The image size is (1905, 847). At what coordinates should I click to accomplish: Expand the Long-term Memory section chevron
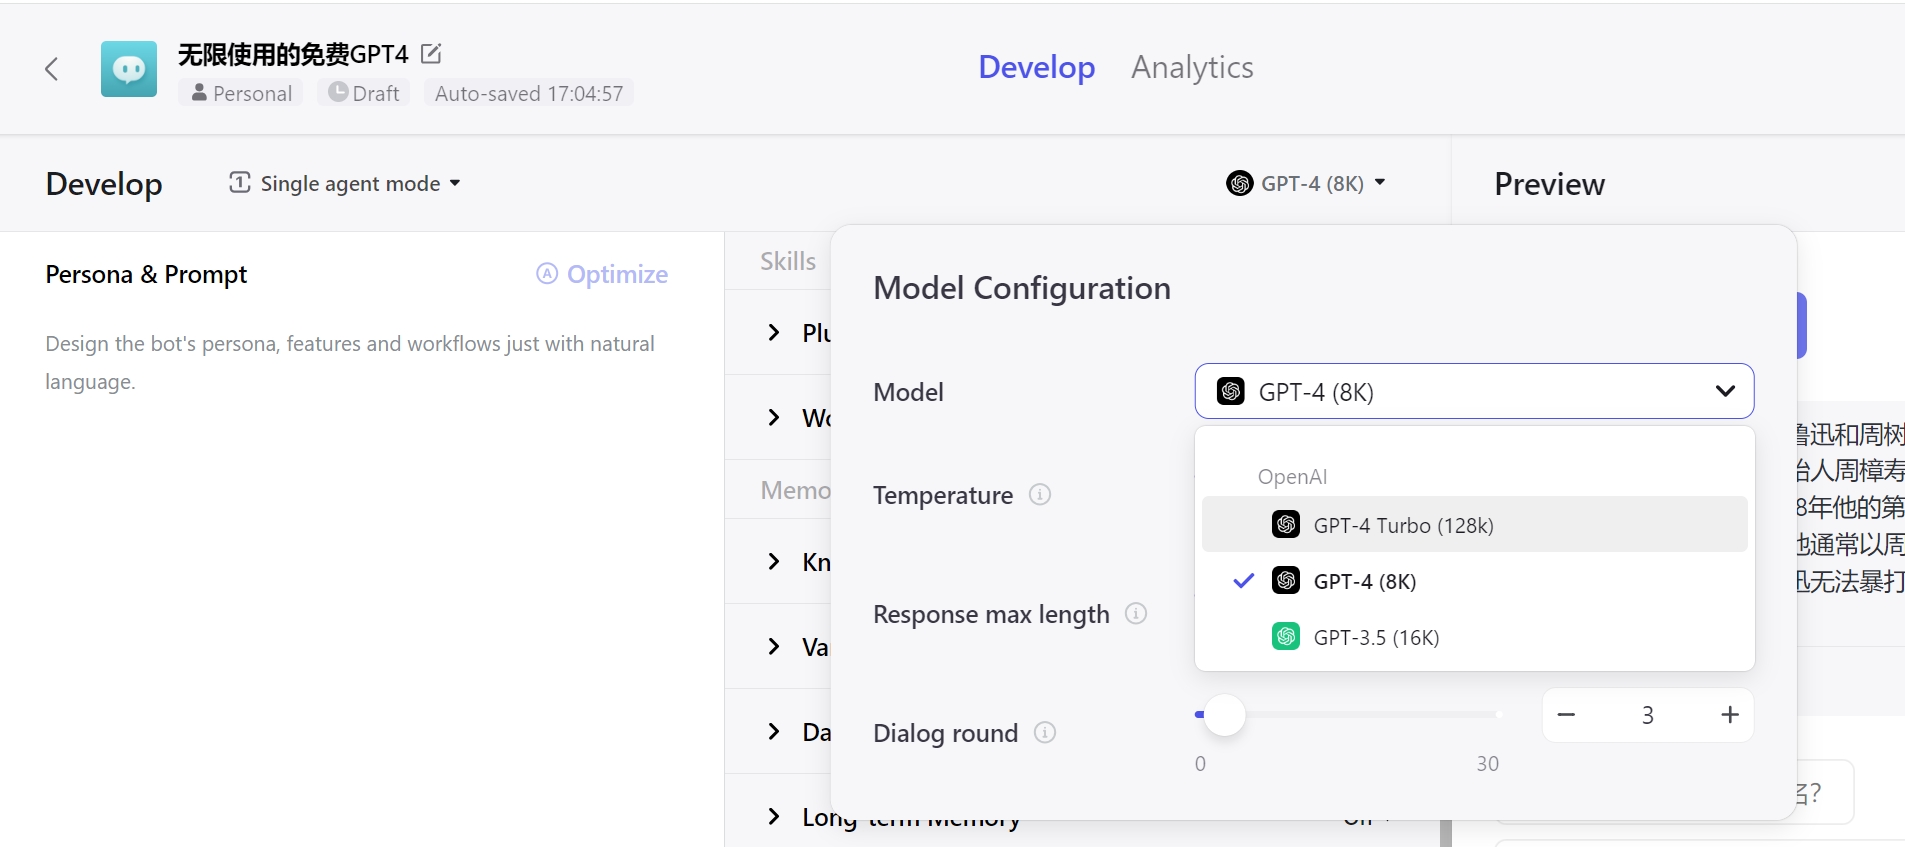(773, 816)
